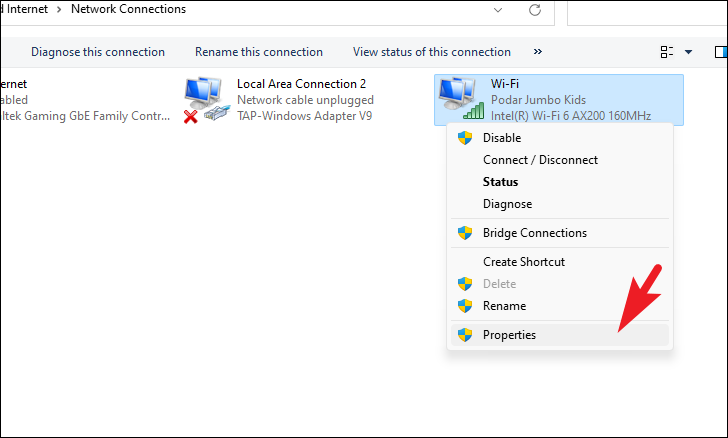Click the change view layout icon
This screenshot has width=728, height=438.
667,52
